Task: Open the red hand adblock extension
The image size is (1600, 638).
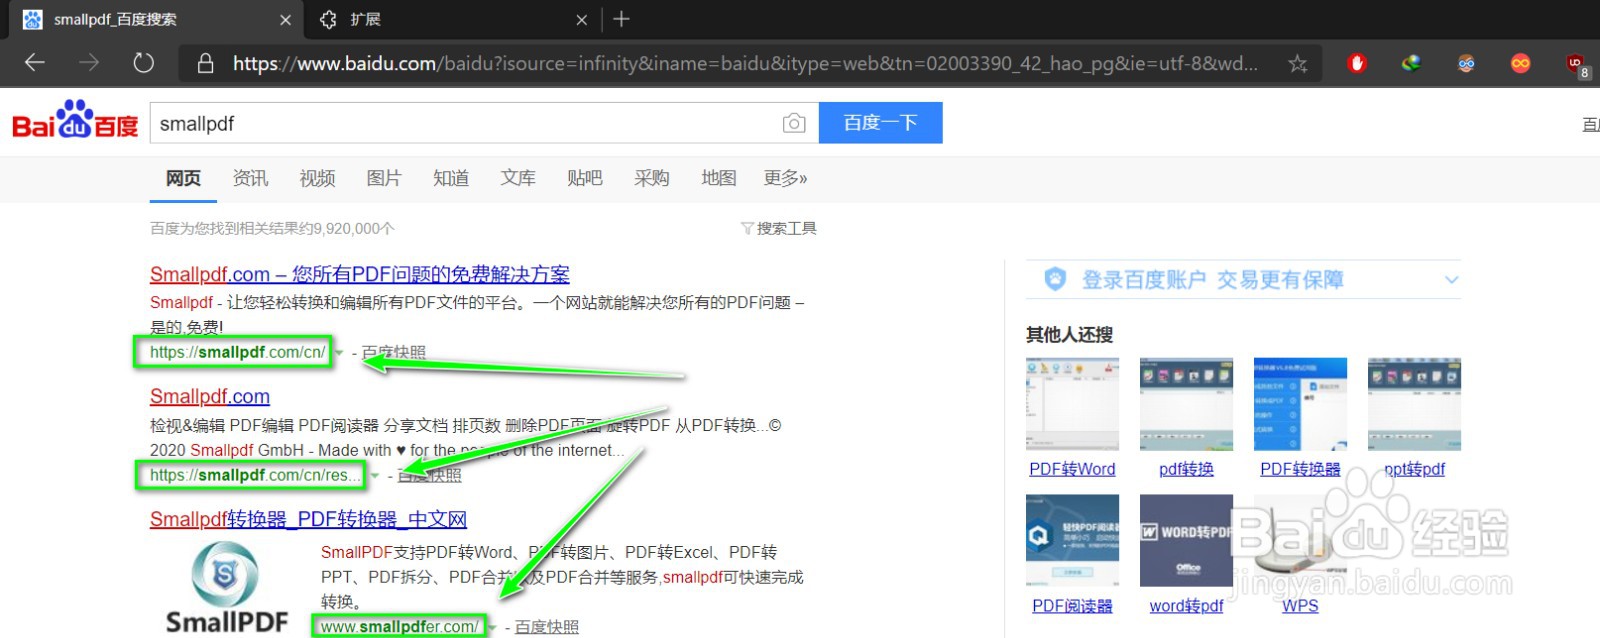Action: coord(1357,63)
